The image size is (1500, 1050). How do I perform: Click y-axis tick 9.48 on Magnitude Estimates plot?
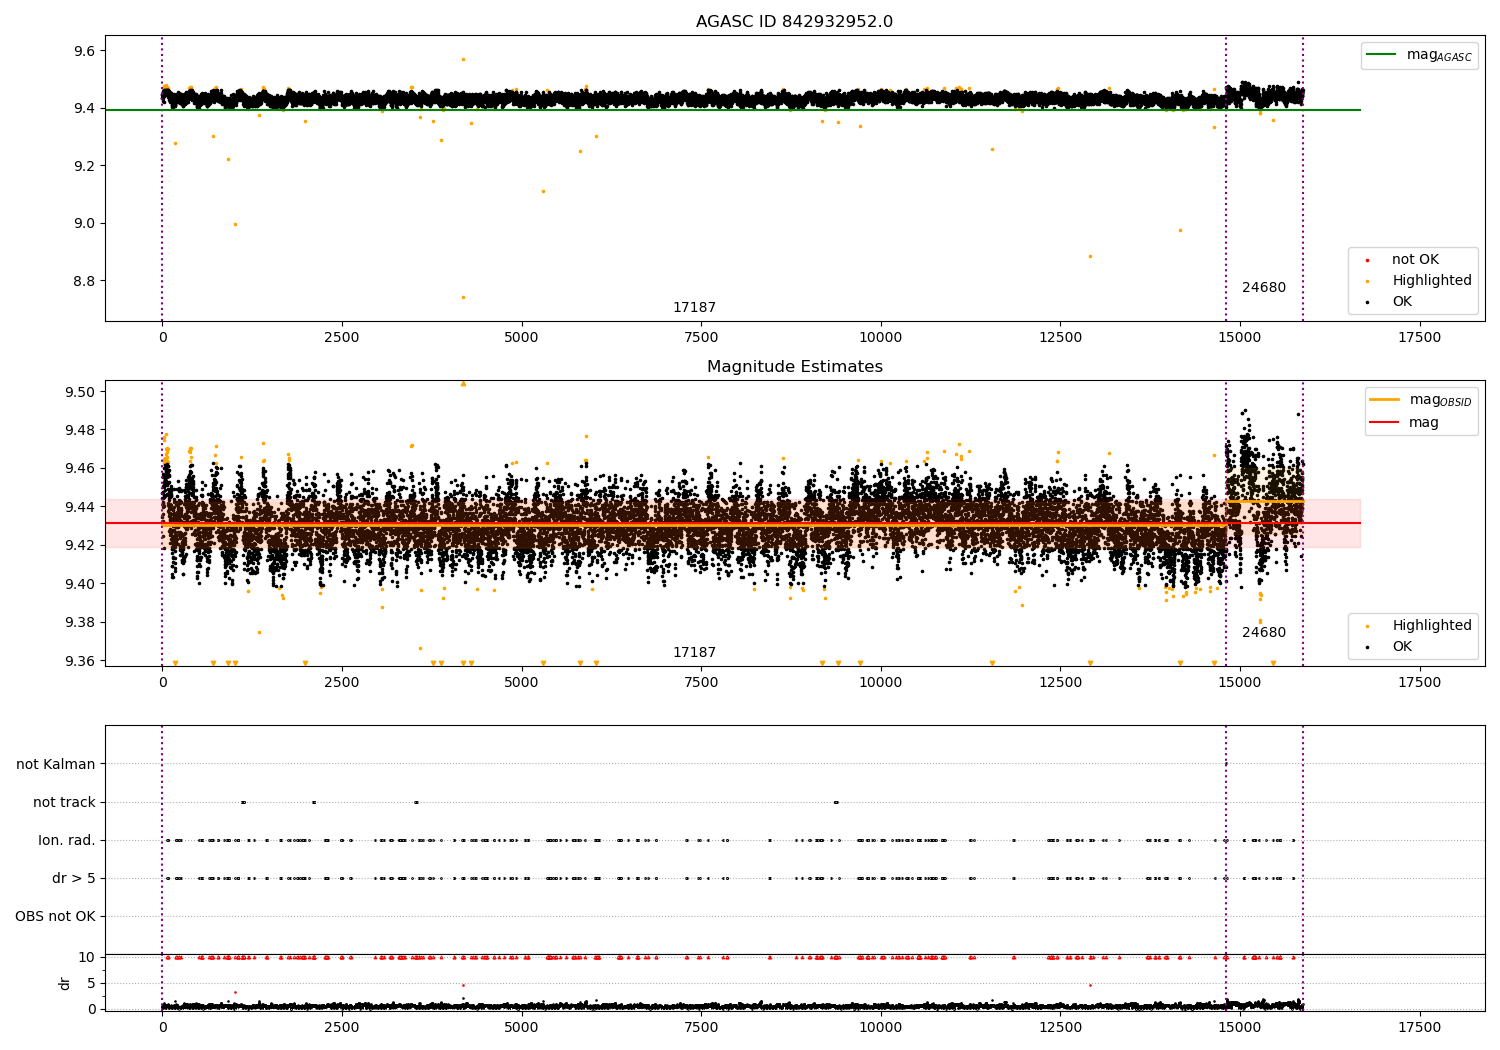pyautogui.click(x=79, y=431)
